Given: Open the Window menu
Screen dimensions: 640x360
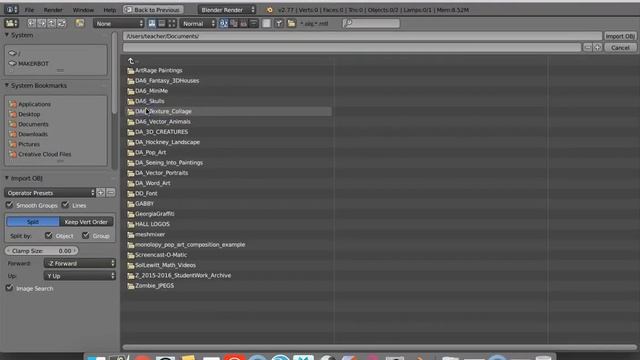Looking at the screenshot, I should tap(83, 10).
